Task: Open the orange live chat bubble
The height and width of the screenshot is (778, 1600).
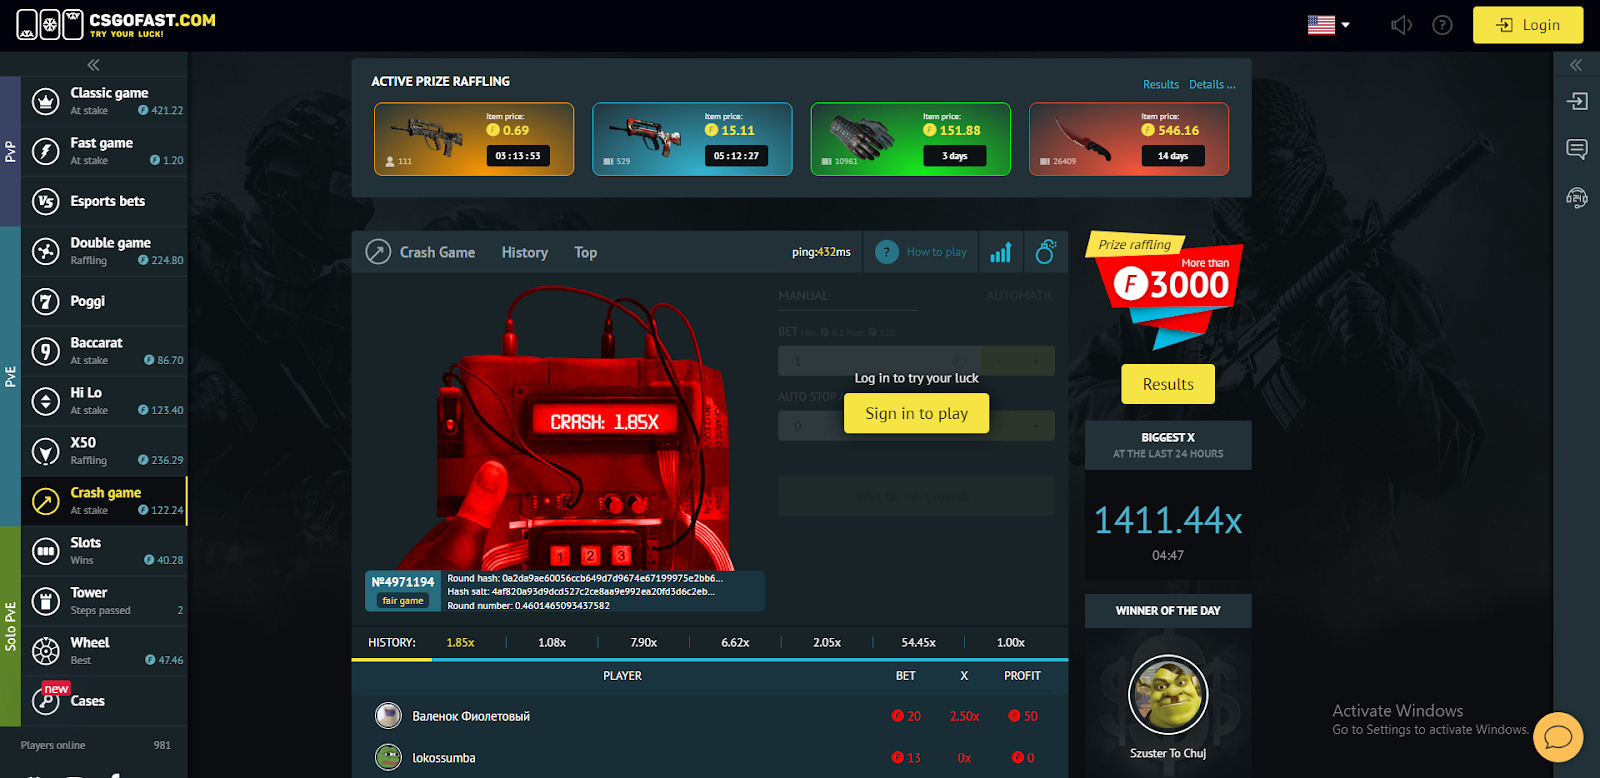Action: (1558, 737)
